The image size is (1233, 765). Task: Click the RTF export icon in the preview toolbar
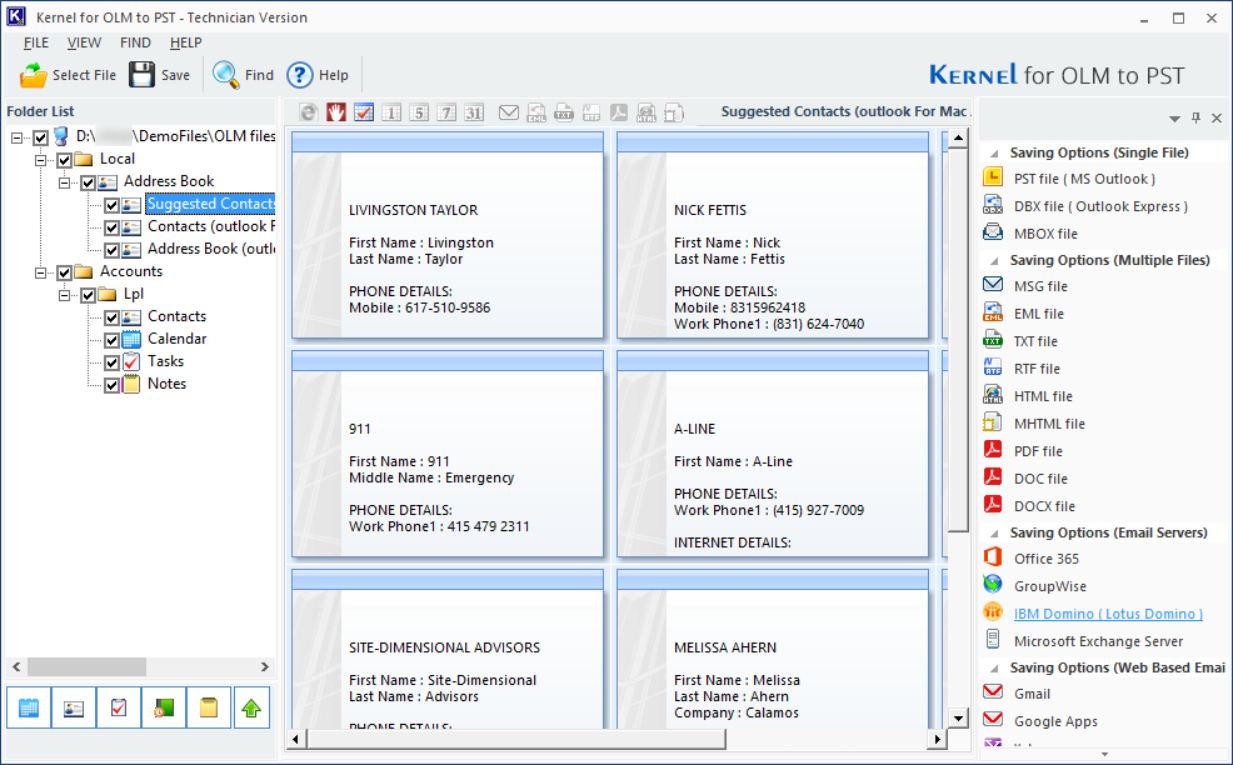[x=592, y=113]
